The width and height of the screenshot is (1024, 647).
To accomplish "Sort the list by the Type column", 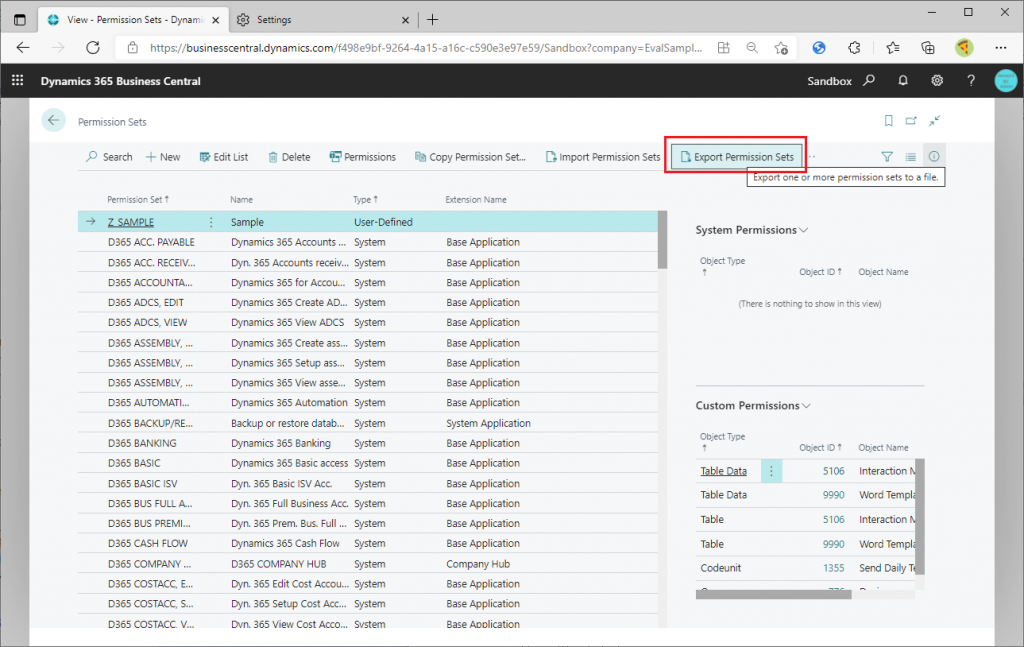I will 365,199.
